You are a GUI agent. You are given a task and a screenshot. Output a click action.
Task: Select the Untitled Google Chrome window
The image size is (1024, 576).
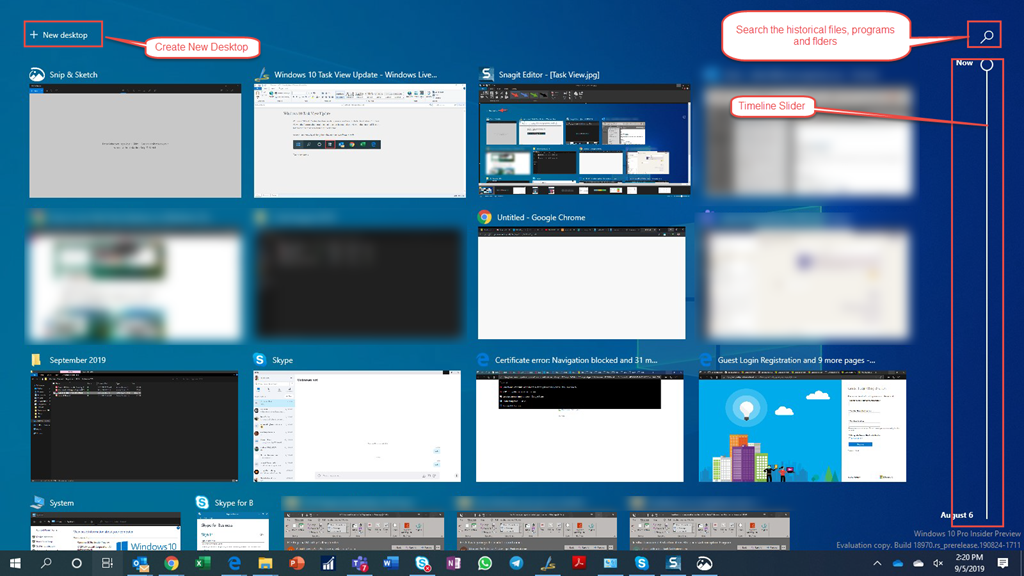580,282
